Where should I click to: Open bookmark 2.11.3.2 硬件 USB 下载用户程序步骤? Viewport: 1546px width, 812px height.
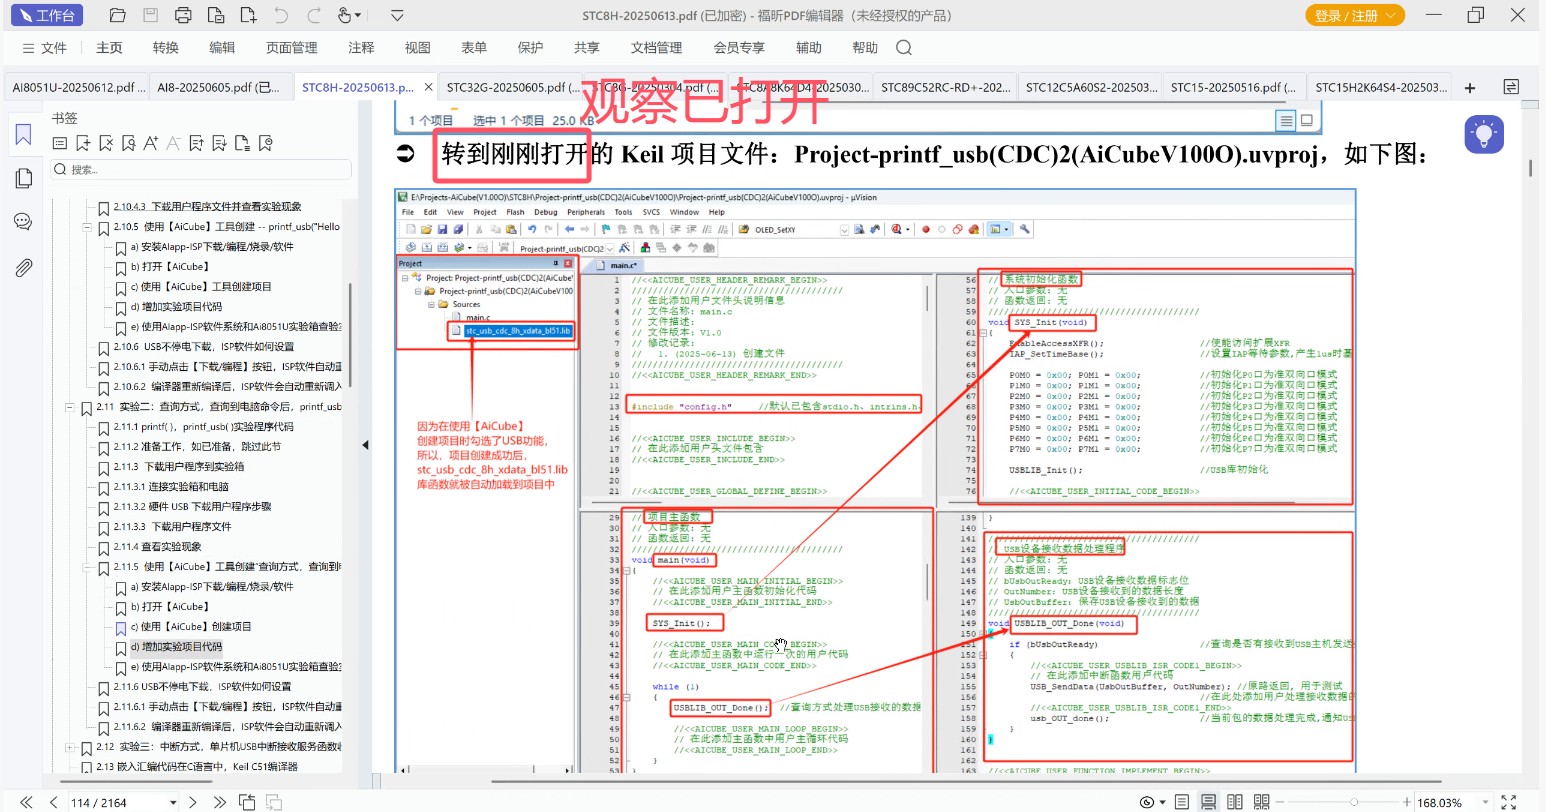[x=192, y=507]
